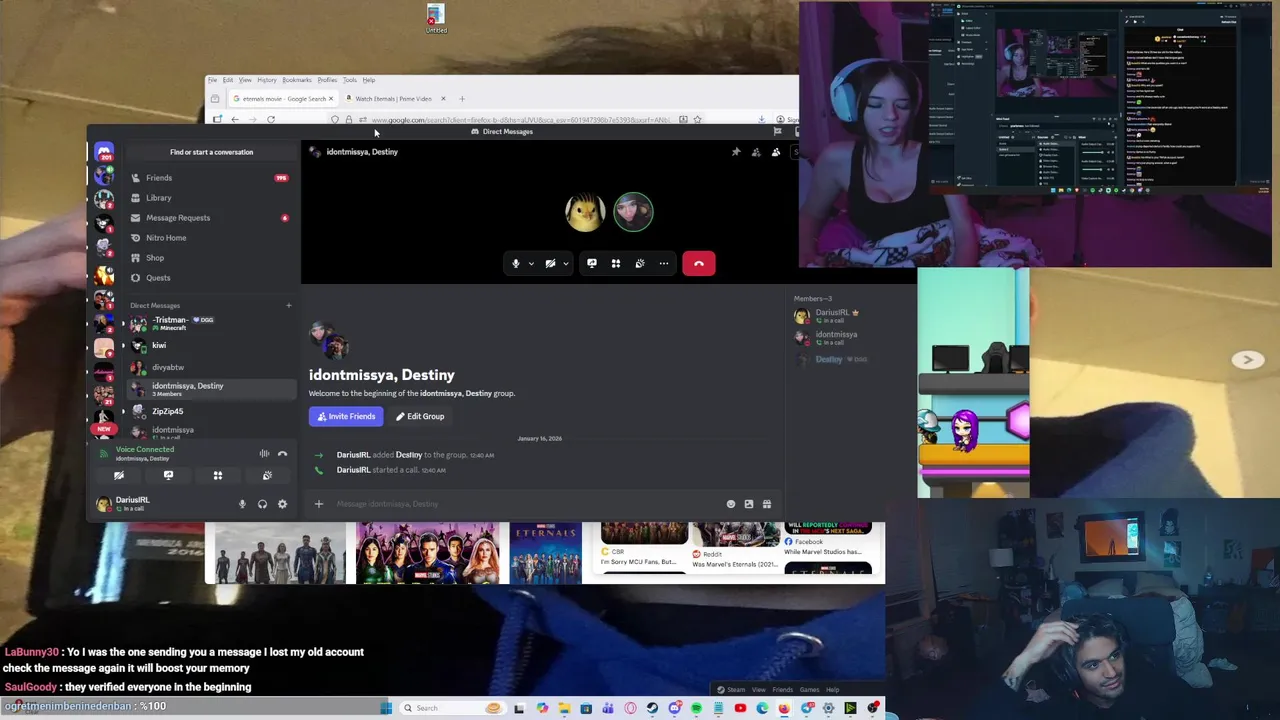1280x720 pixels.
Task: Create new DM with plus icon
Action: tap(288, 305)
